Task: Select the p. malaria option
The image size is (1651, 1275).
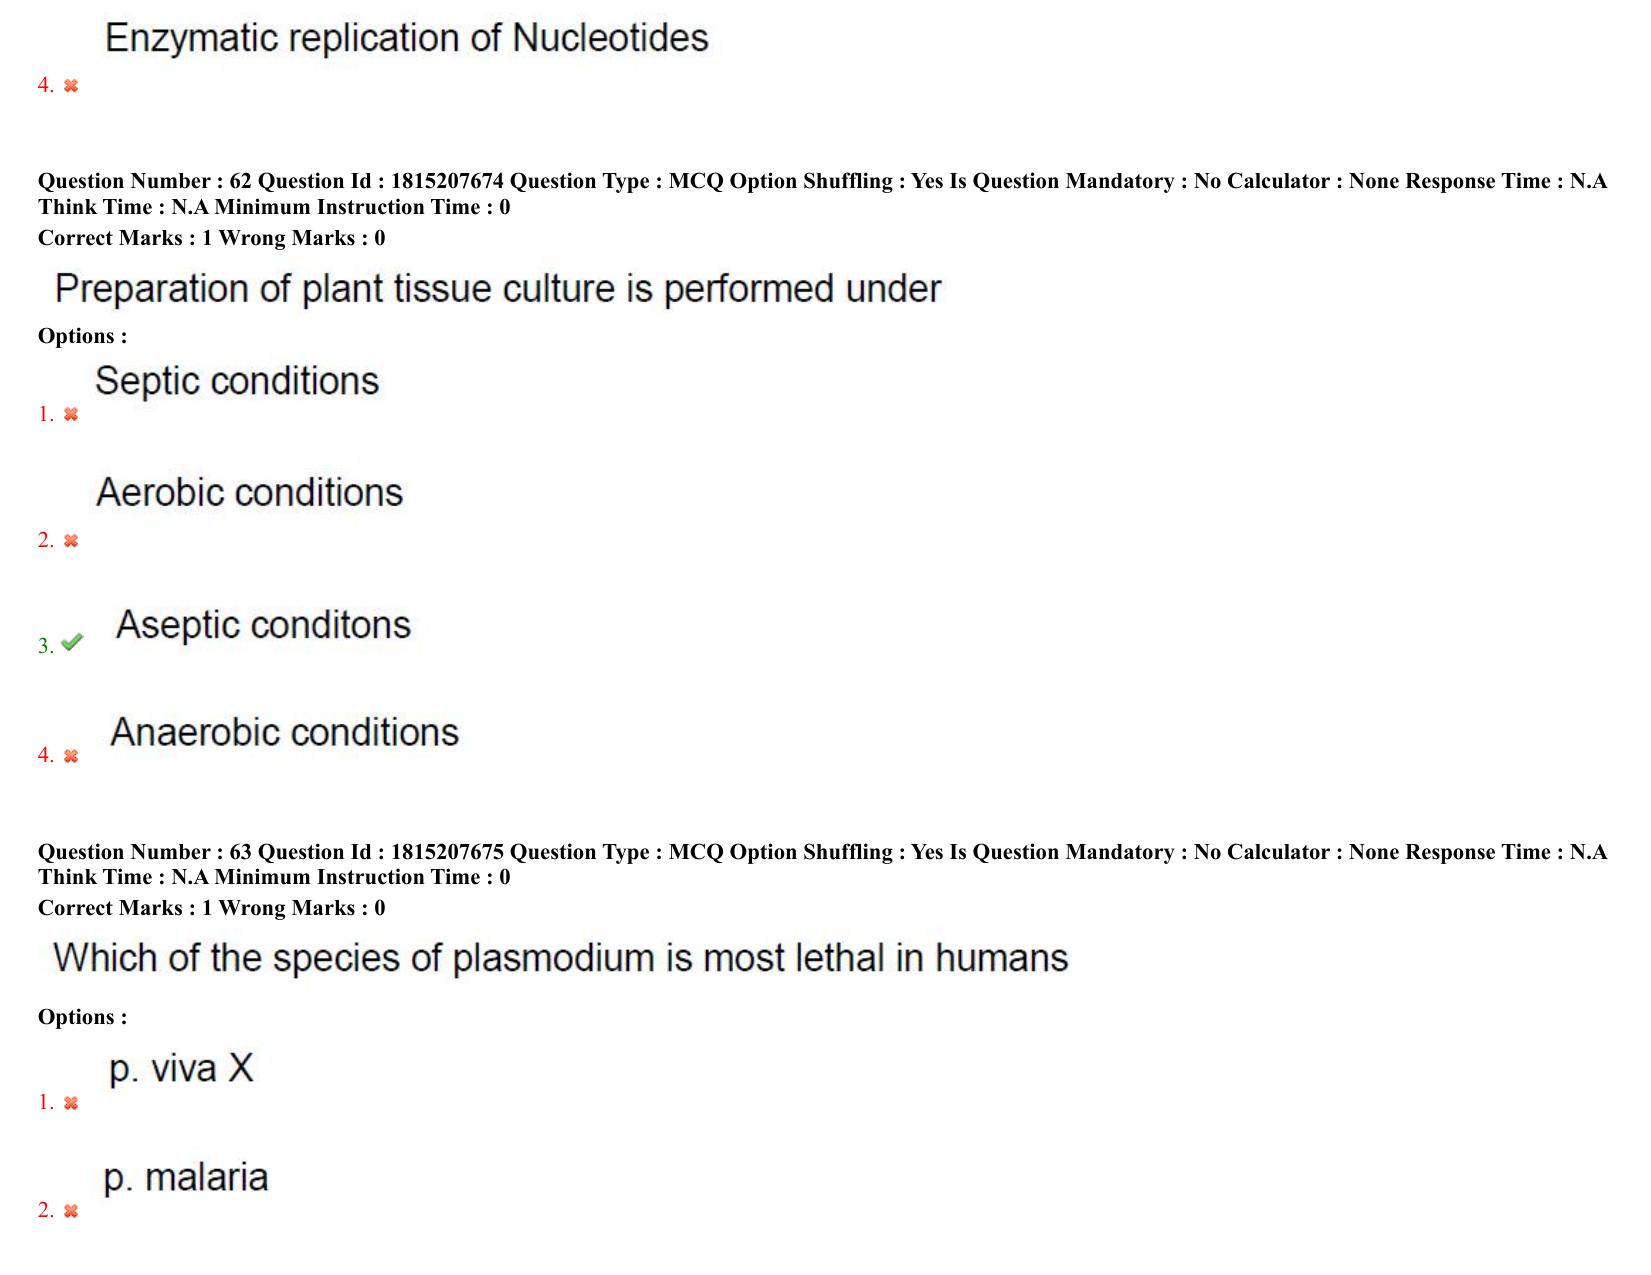Action: pos(186,1178)
